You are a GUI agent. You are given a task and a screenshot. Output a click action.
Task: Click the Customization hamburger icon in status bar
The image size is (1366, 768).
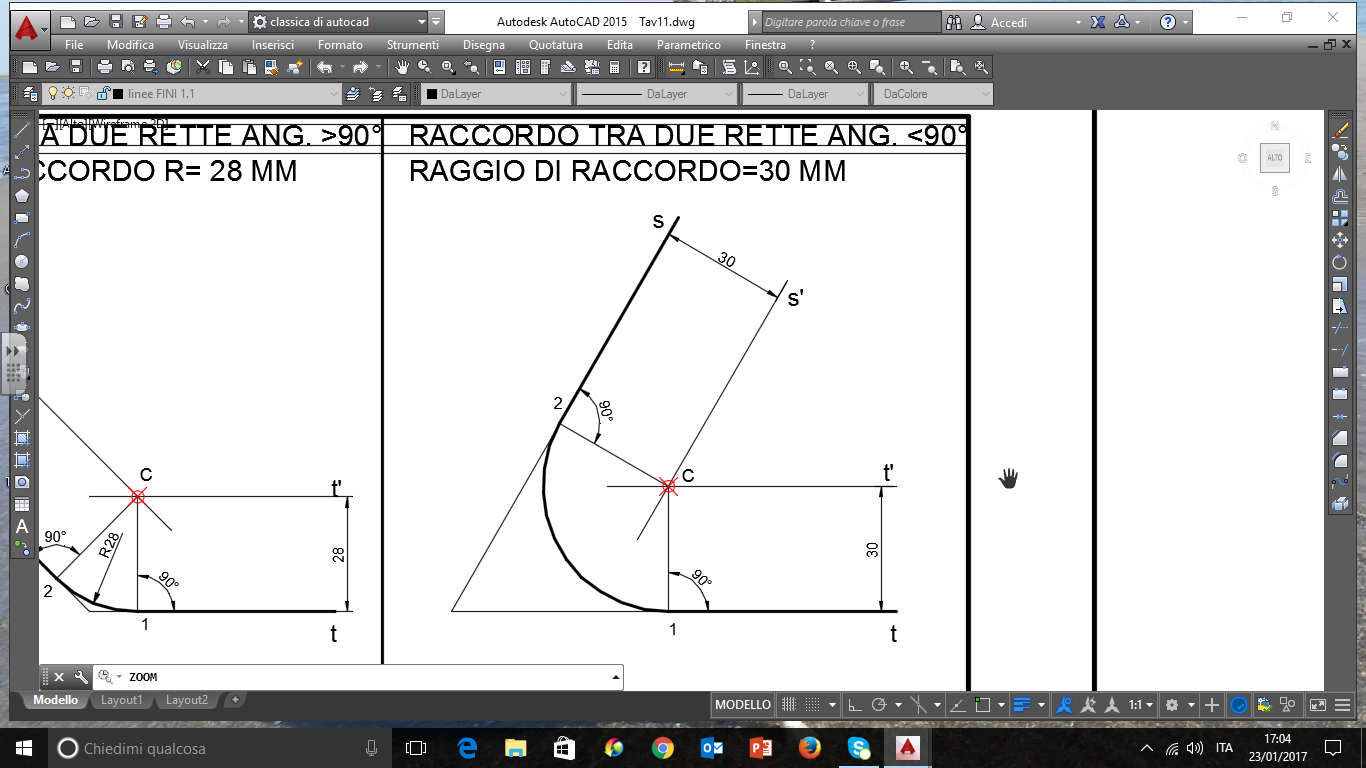(x=1343, y=705)
